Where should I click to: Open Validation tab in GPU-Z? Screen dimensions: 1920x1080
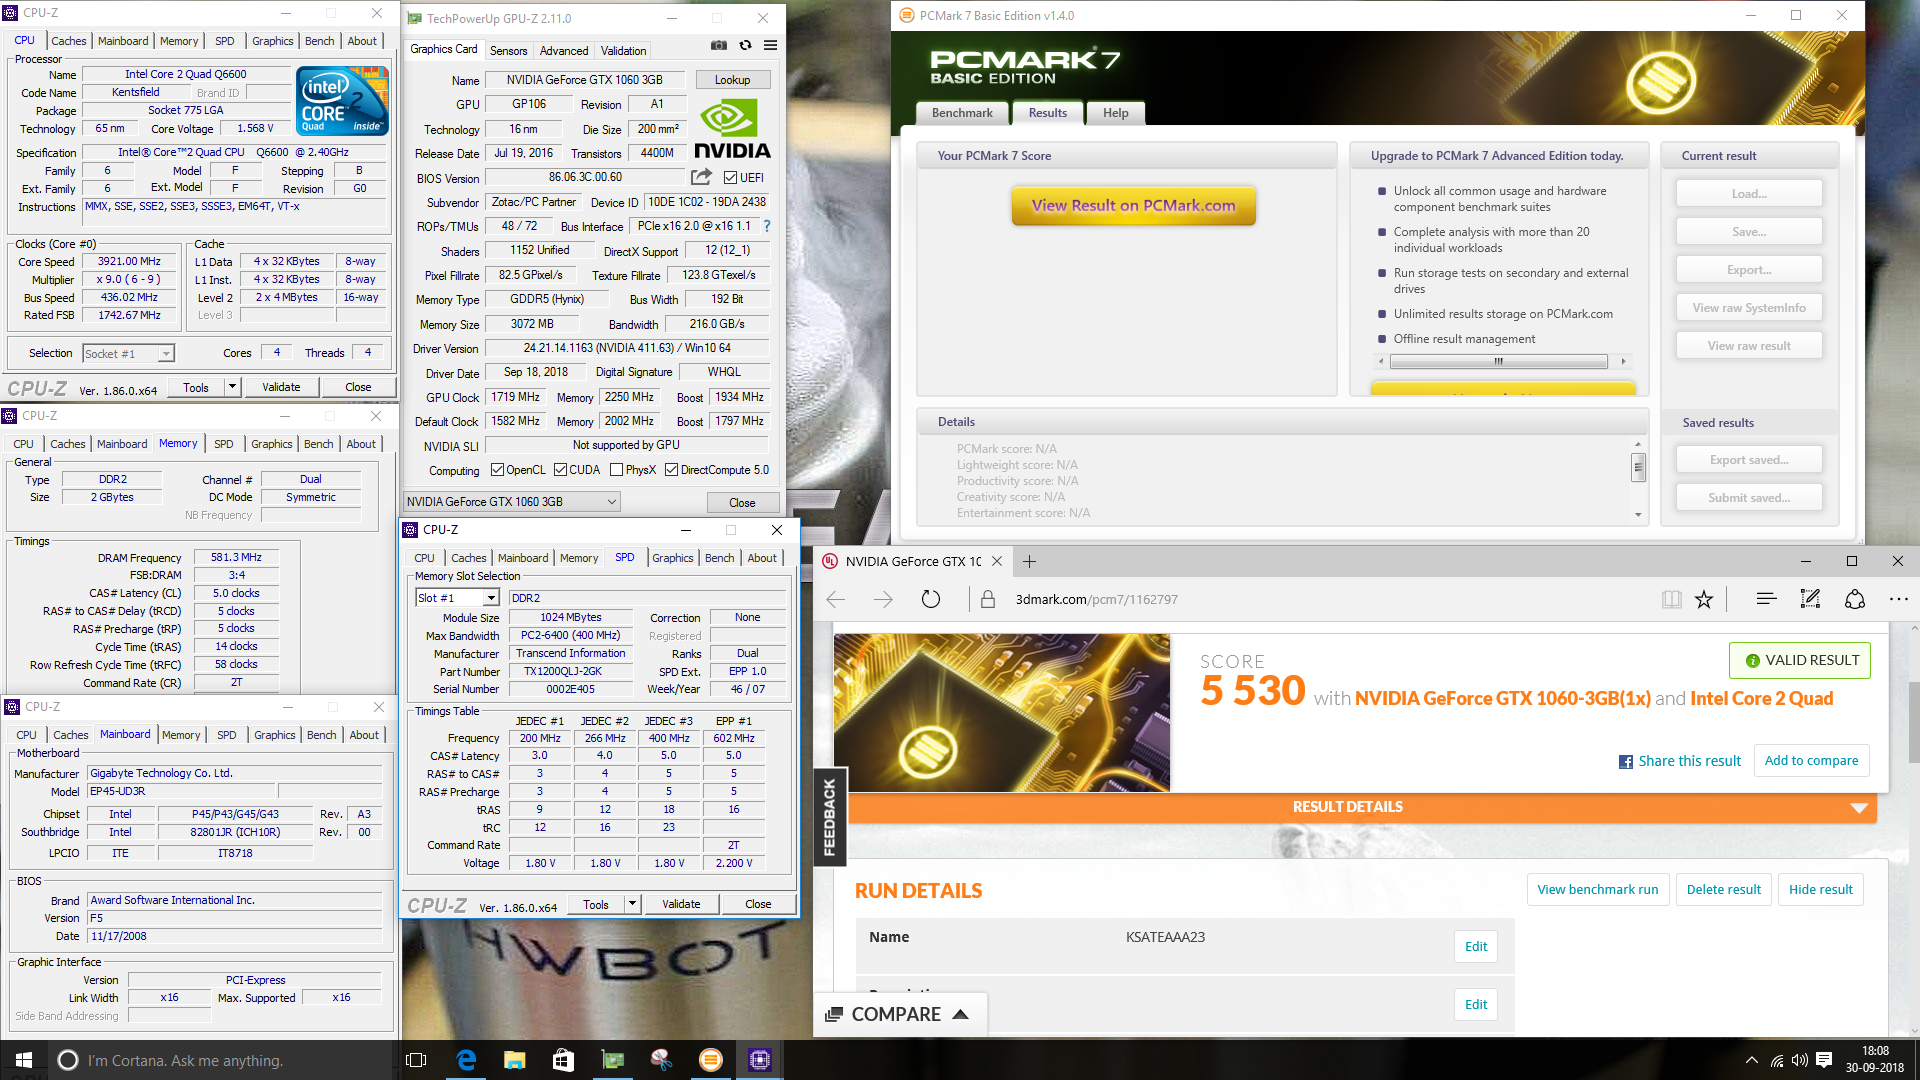pos(623,51)
